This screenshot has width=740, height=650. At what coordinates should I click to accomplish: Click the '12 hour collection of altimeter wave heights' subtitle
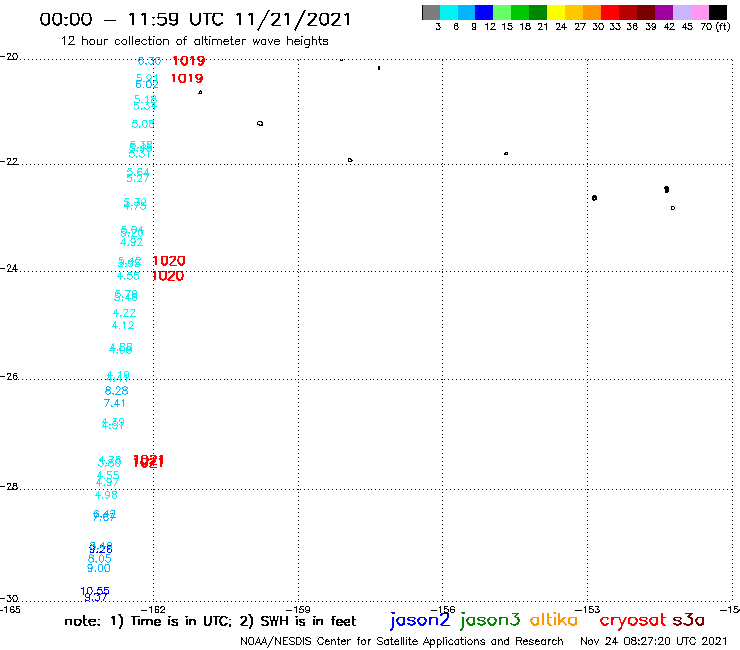194,41
